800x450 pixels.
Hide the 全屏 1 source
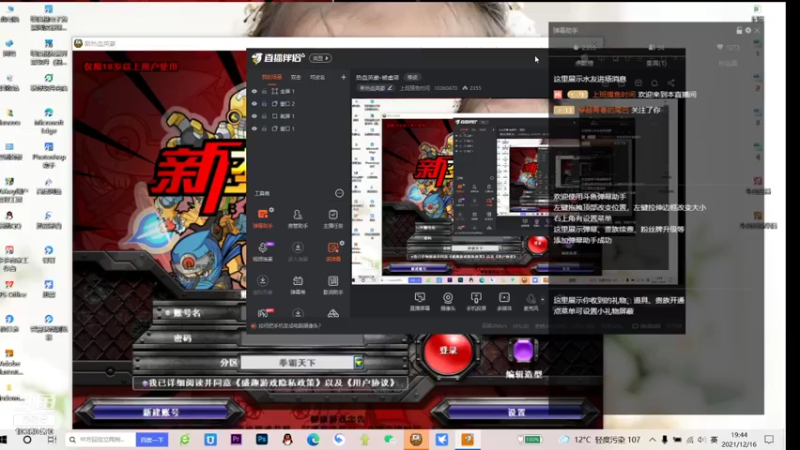(x=254, y=91)
